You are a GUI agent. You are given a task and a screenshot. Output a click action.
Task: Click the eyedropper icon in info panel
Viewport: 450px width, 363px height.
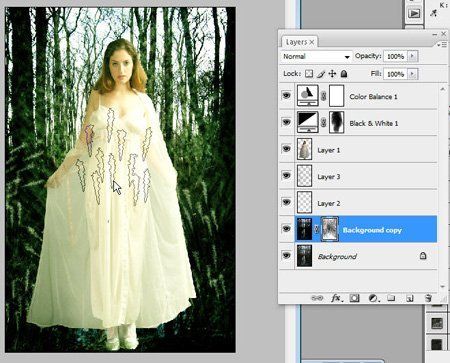434,13
